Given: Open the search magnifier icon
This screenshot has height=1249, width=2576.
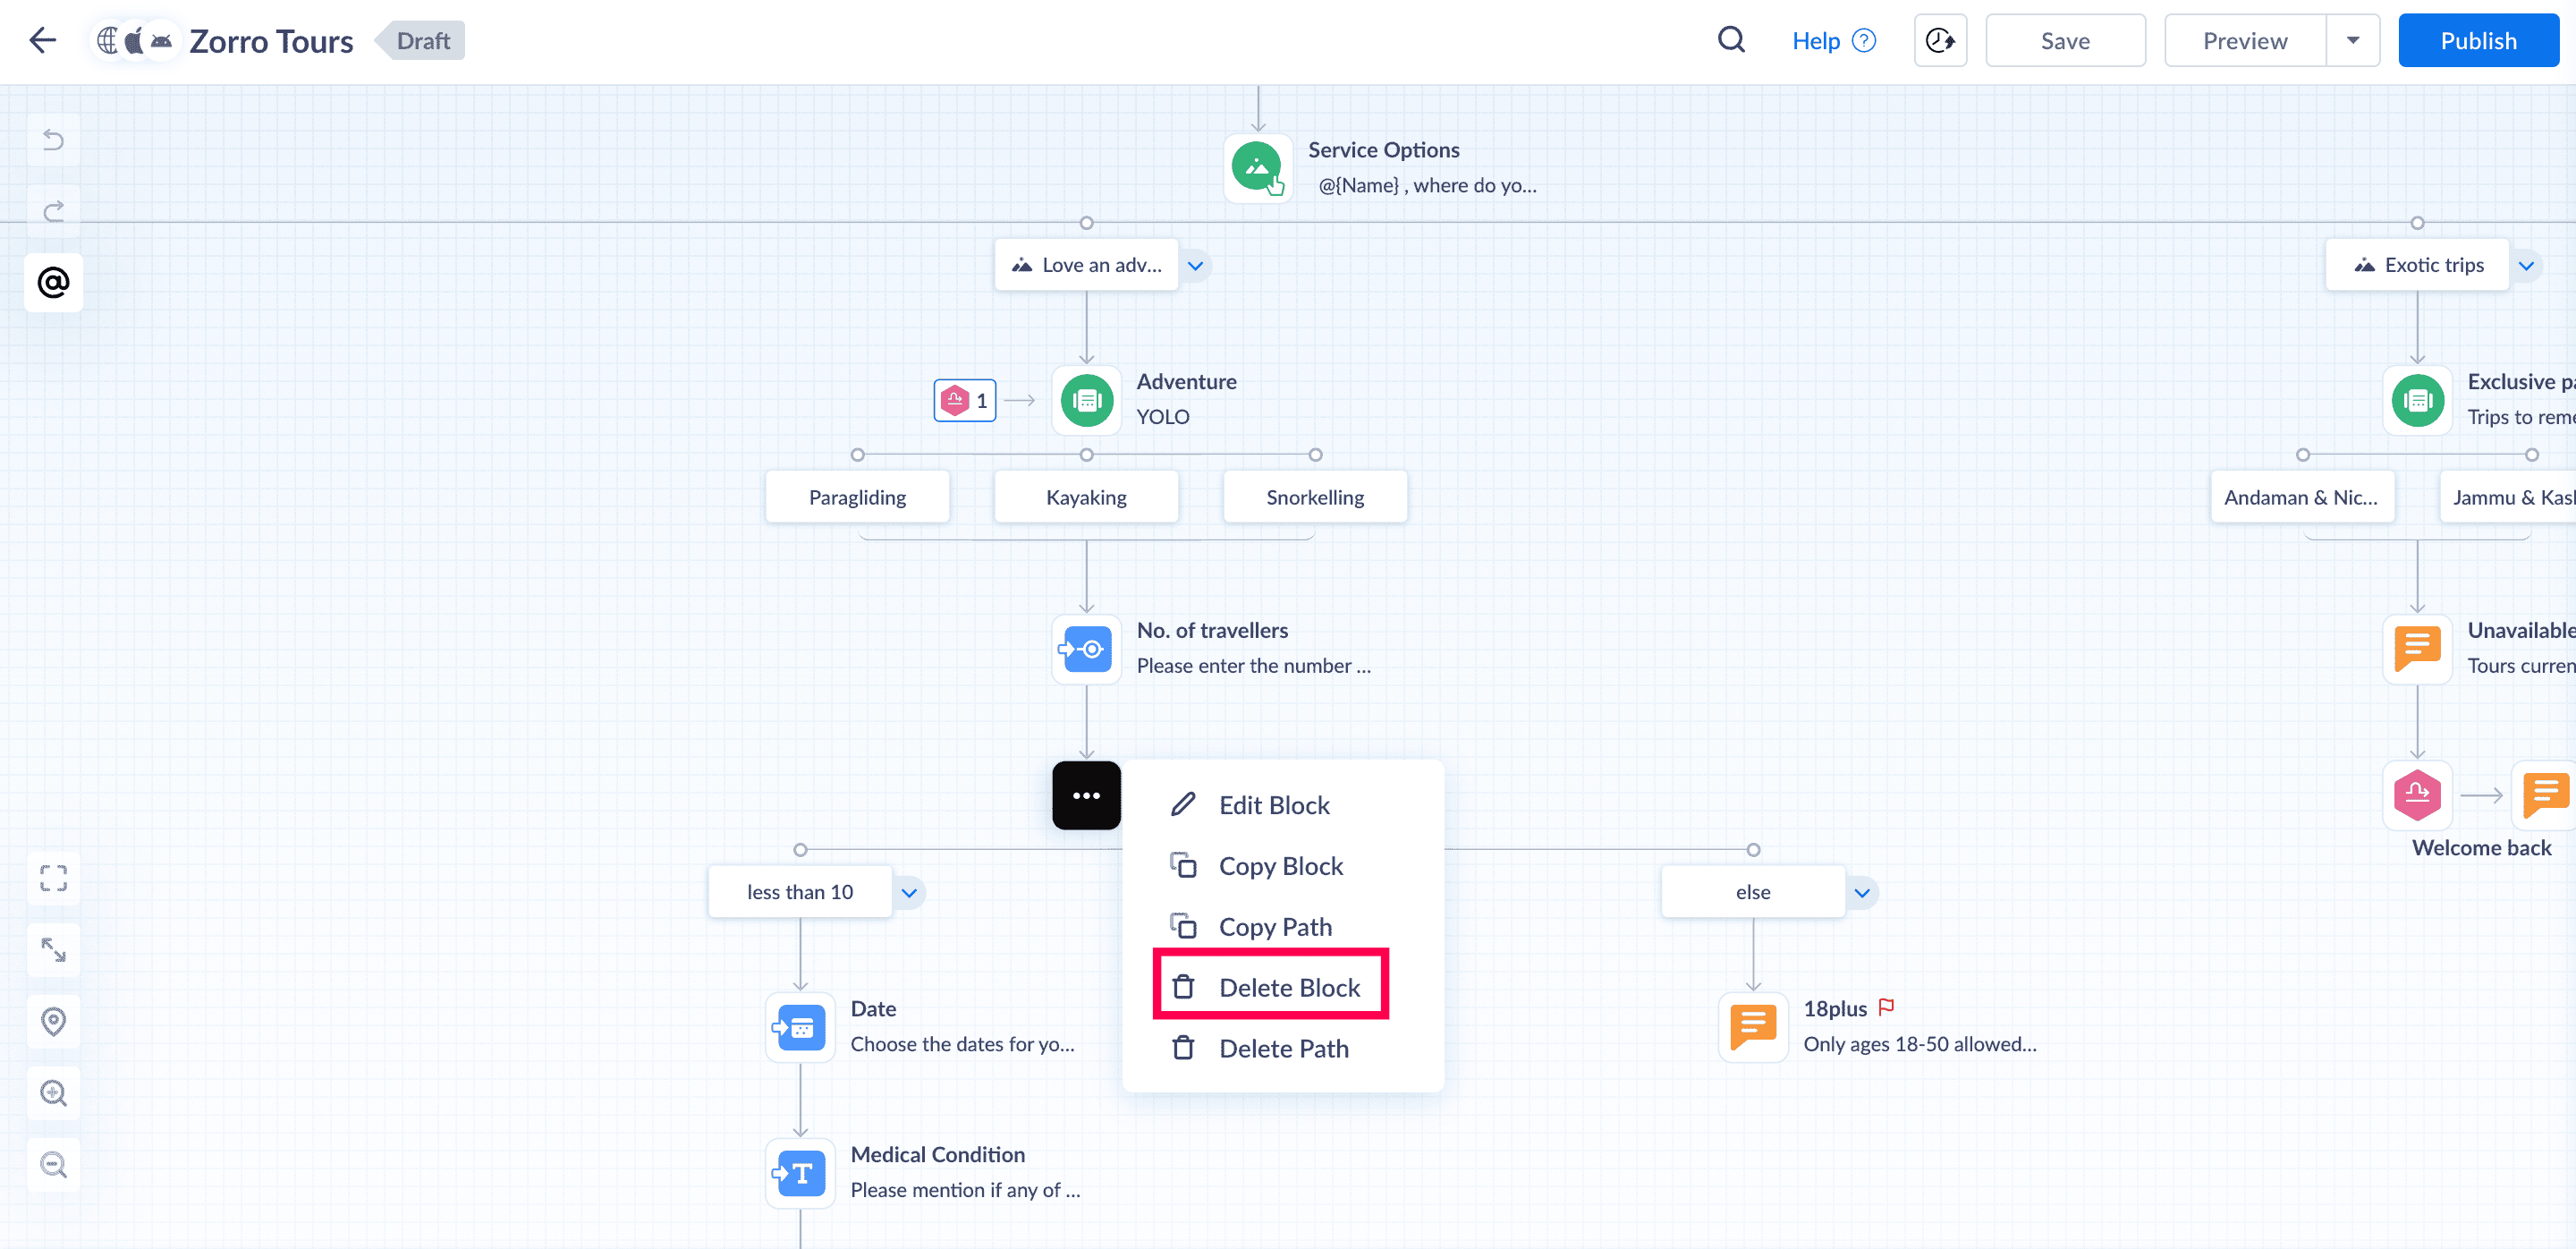Looking at the screenshot, I should tap(1731, 41).
